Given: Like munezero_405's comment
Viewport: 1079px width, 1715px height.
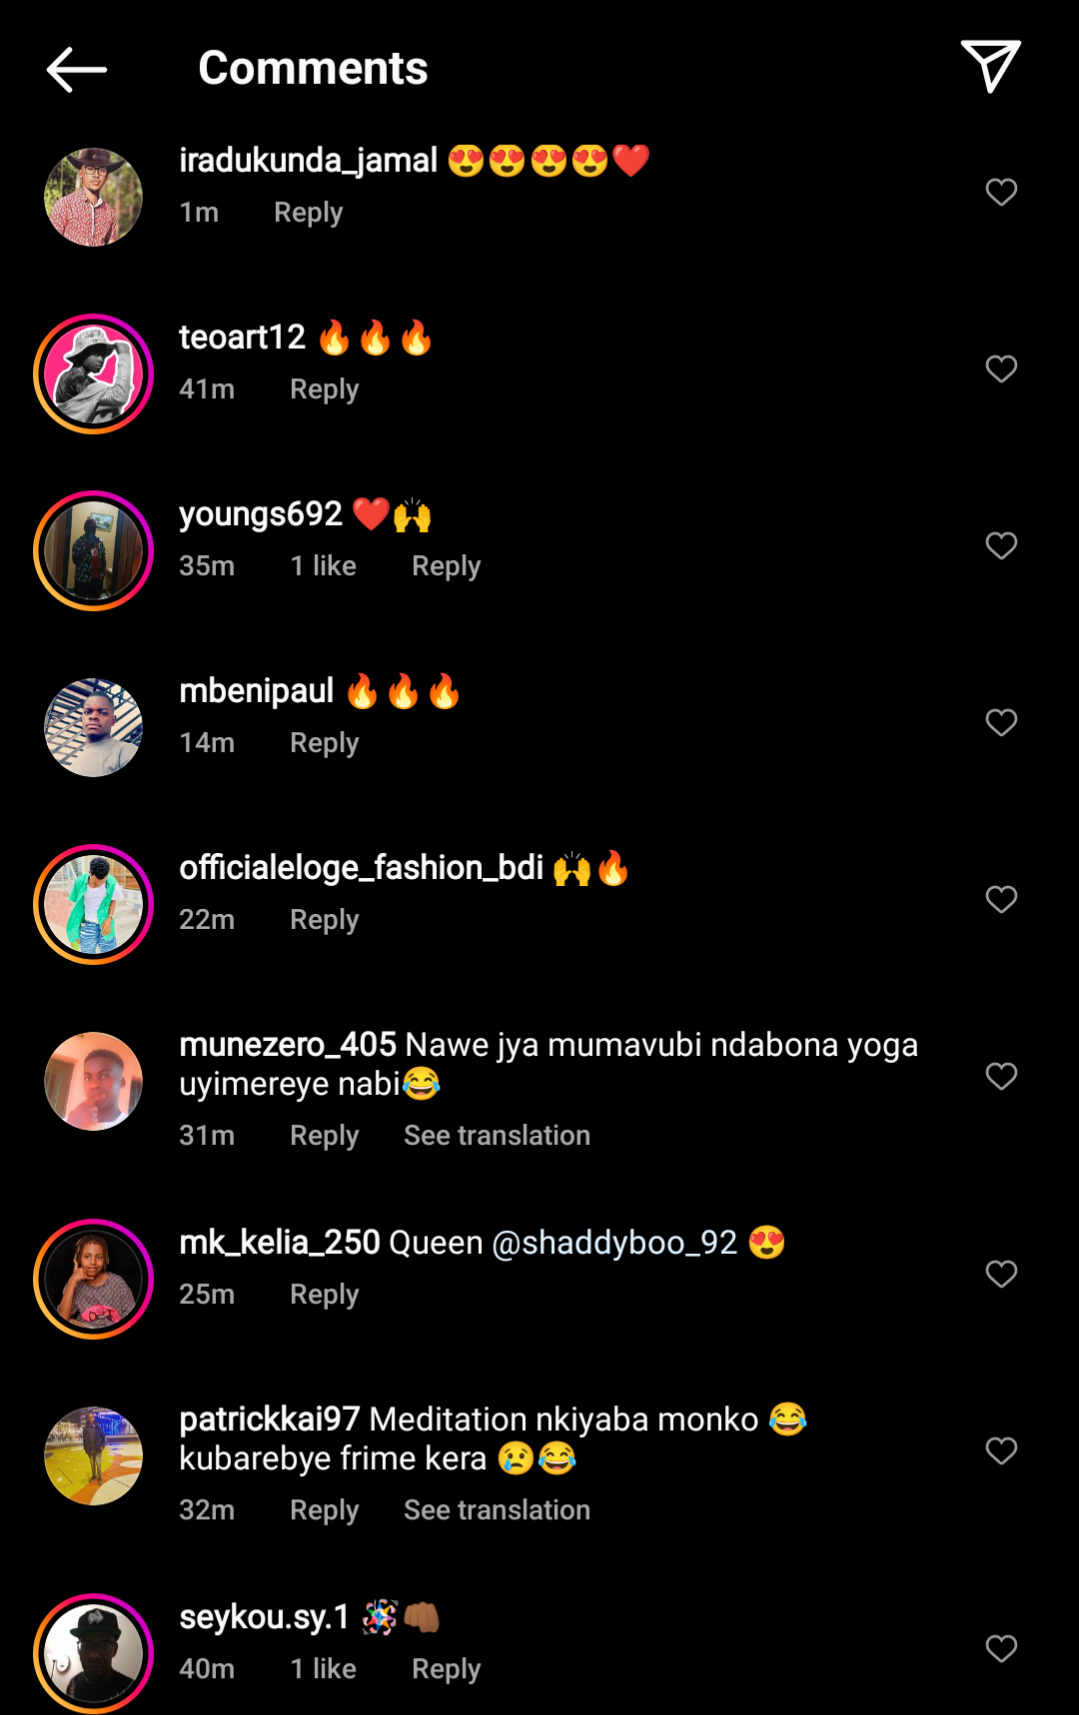Looking at the screenshot, I should tap(1001, 1076).
